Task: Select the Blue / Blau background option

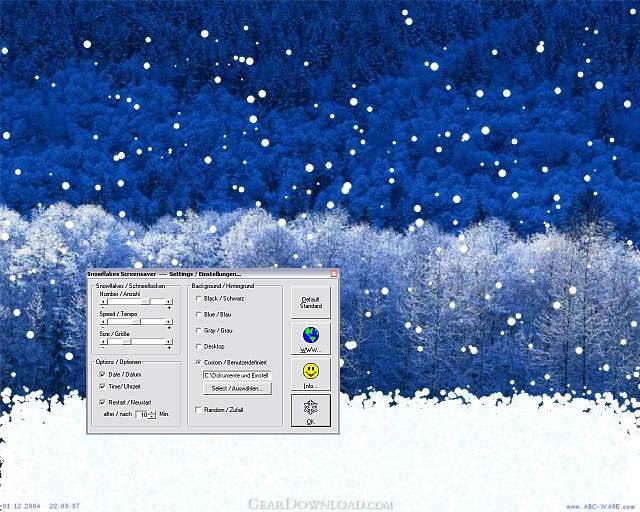Action: 198,314
